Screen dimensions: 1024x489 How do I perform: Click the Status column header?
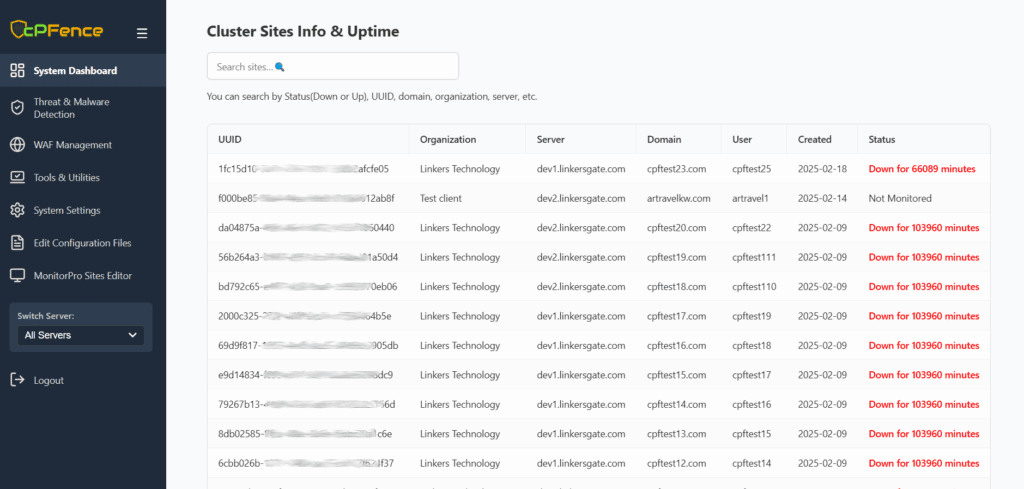click(881, 140)
